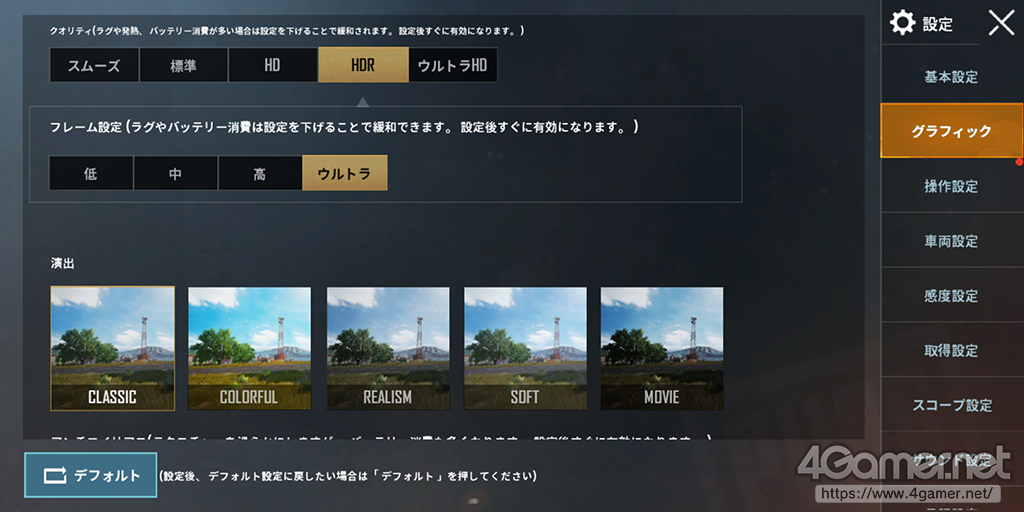
Task: Select スムーズ graphics quality
Action: pyautogui.click(x=94, y=65)
